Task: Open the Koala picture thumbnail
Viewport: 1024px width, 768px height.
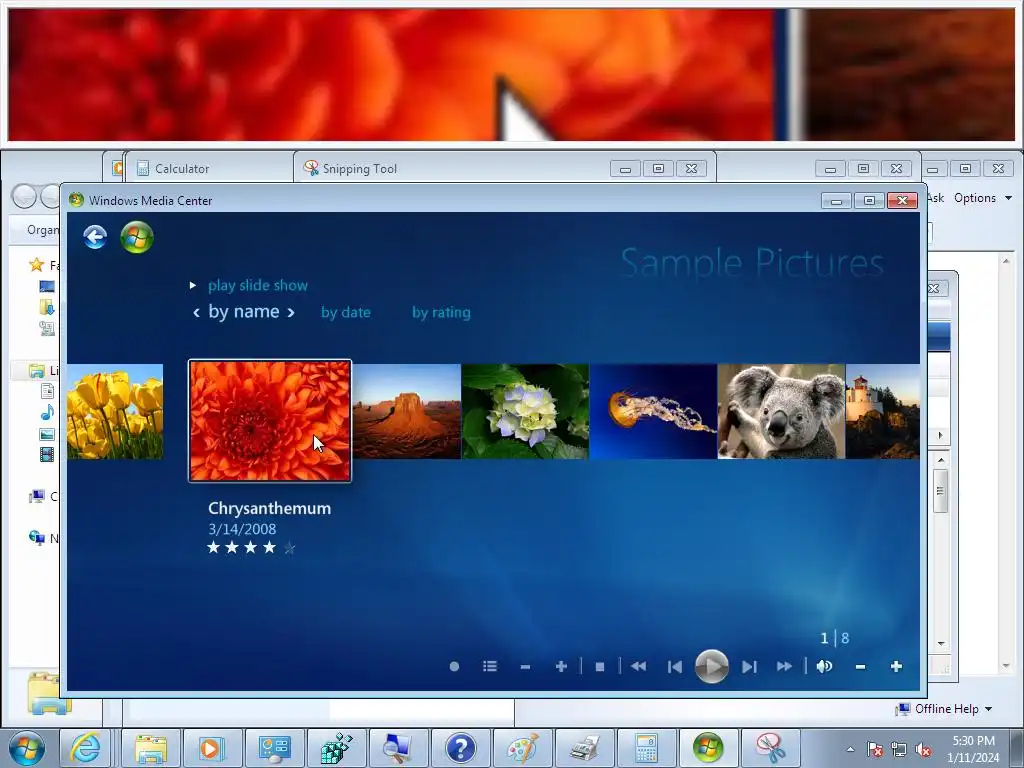Action: (781, 411)
